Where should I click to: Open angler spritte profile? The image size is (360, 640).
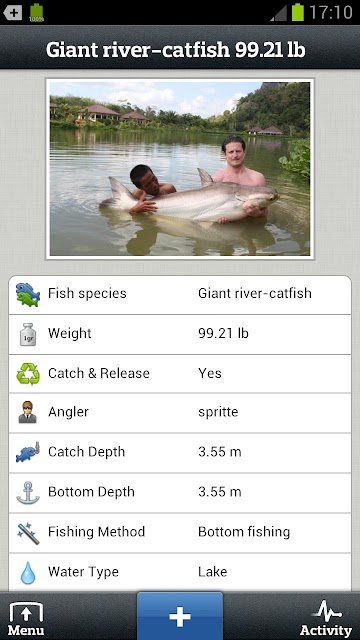[218, 412]
